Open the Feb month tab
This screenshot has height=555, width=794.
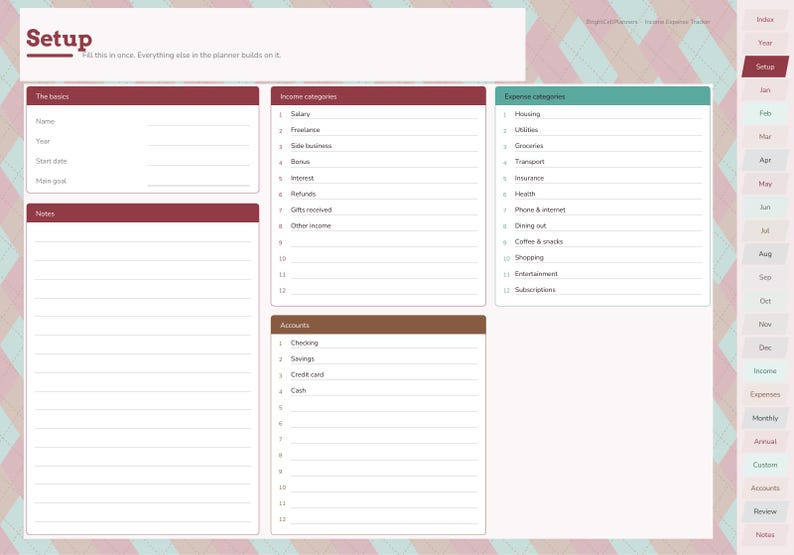(x=765, y=113)
